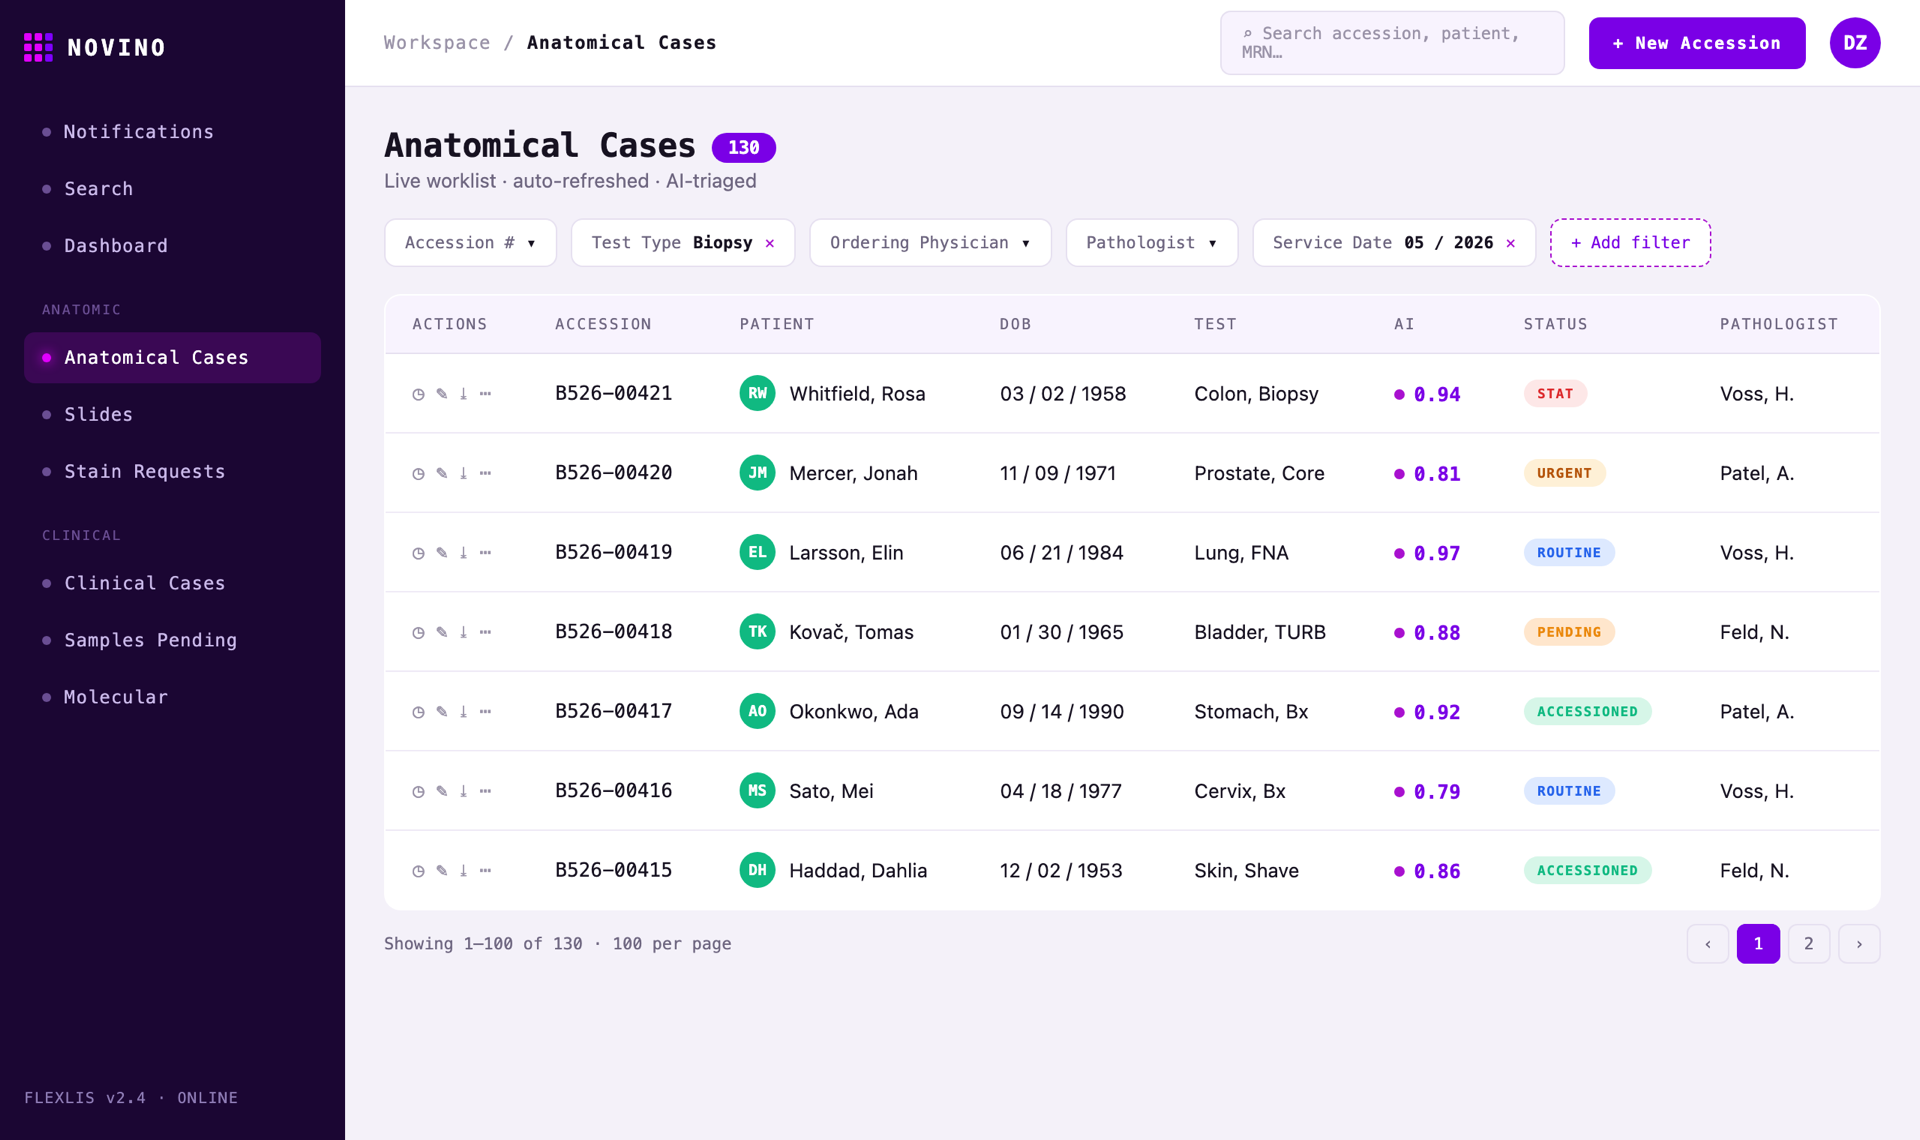The height and width of the screenshot is (1140, 1920).
Task: Click patient name Haddad, Dahlia
Action: click(x=858, y=871)
